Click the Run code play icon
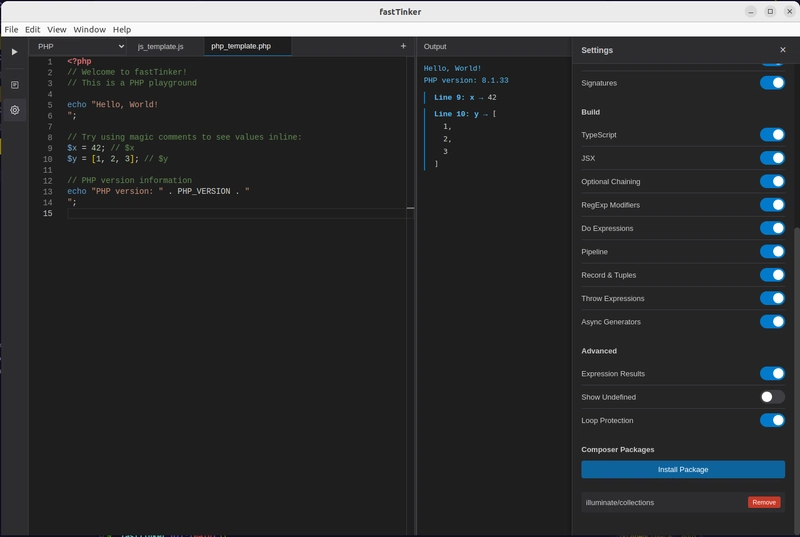The height and width of the screenshot is (537, 800). (x=14, y=51)
